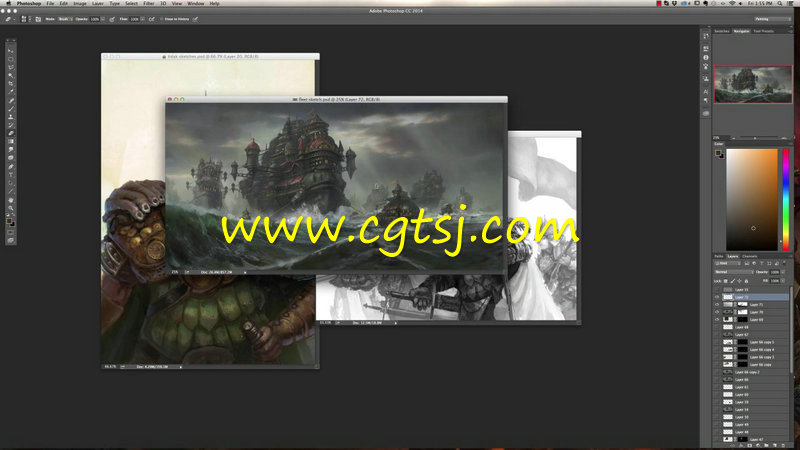Select the Dodge tool
800x450 pixels.
coord(11,158)
